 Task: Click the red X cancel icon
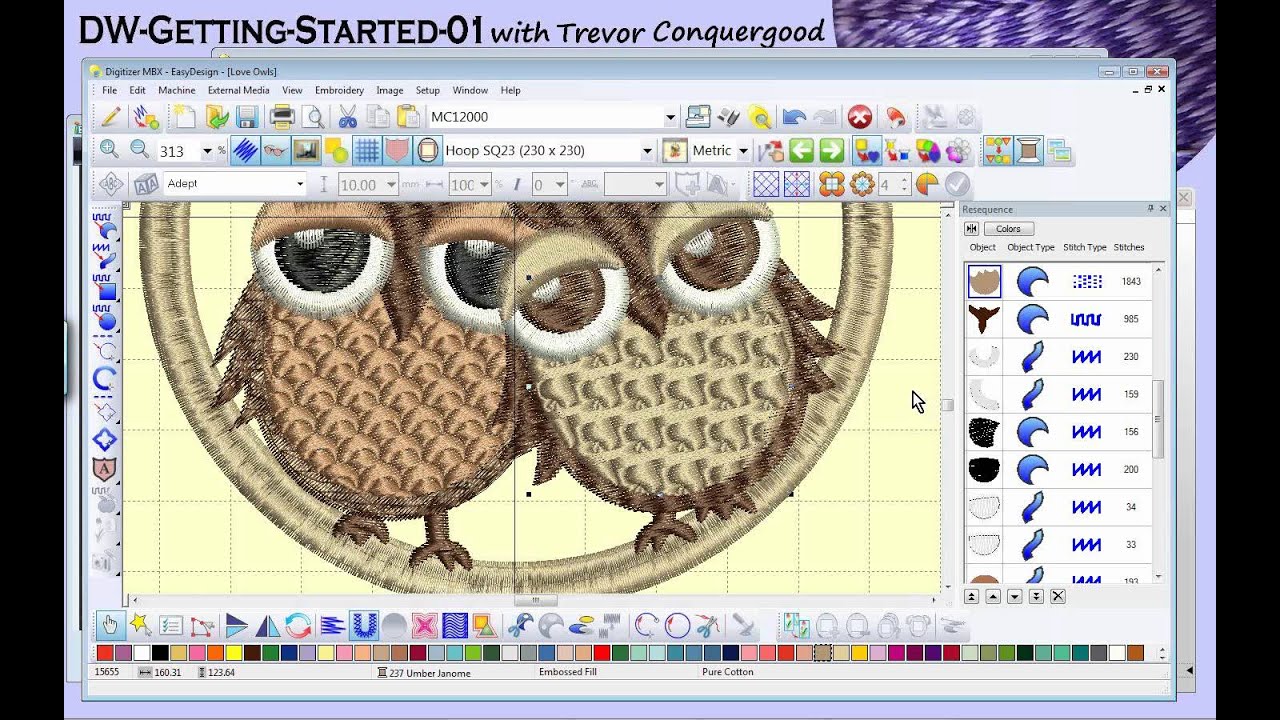click(860, 118)
